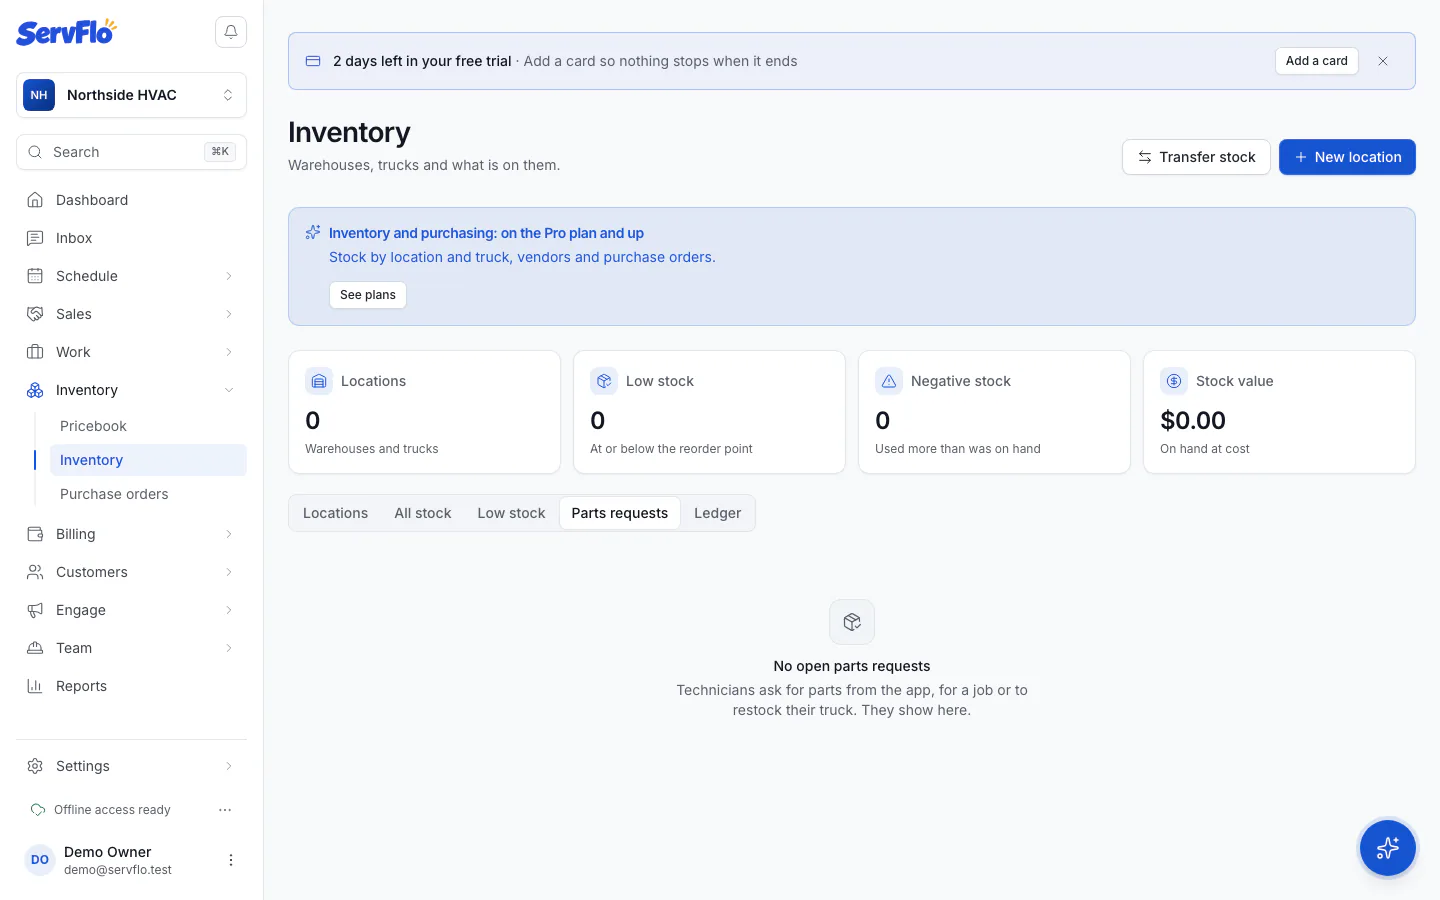Click the ServFlo logo
This screenshot has width=1440, height=900.
[x=66, y=32]
